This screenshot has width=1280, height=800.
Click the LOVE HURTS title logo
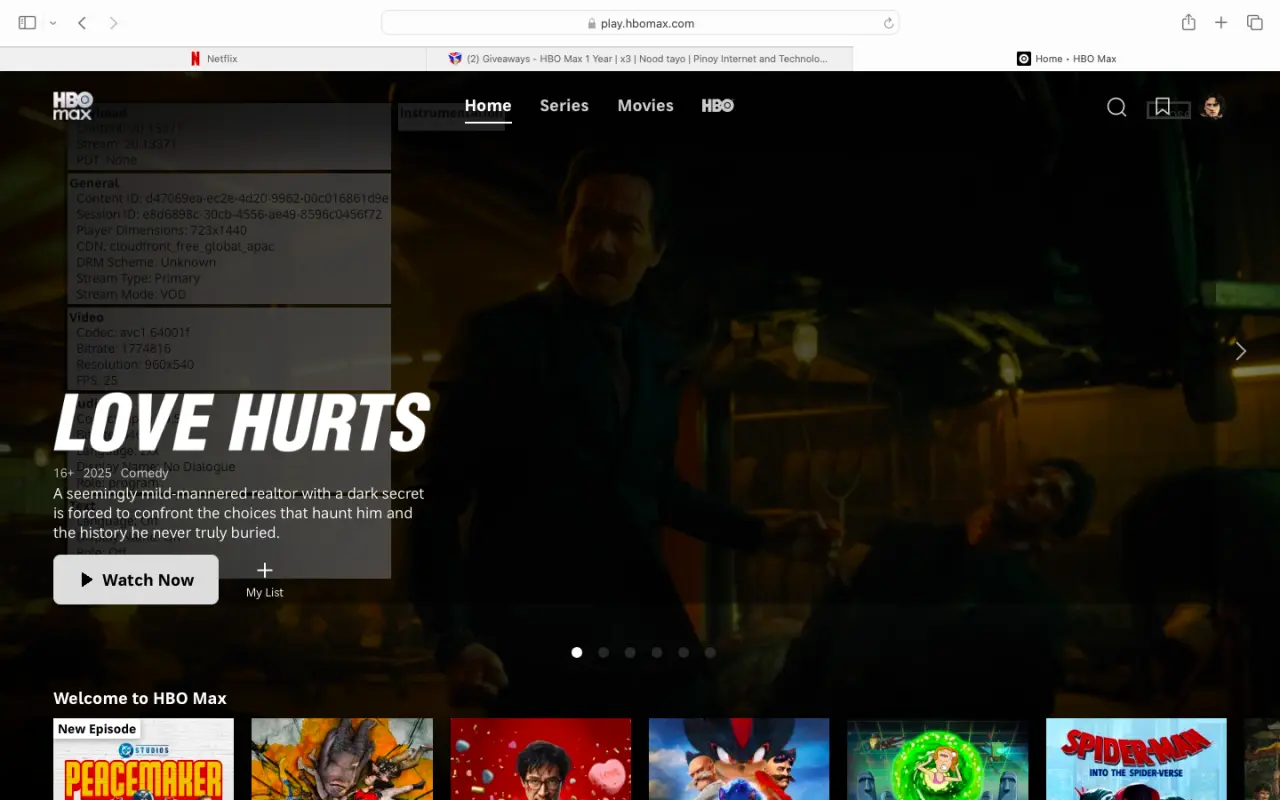pyautogui.click(x=241, y=423)
